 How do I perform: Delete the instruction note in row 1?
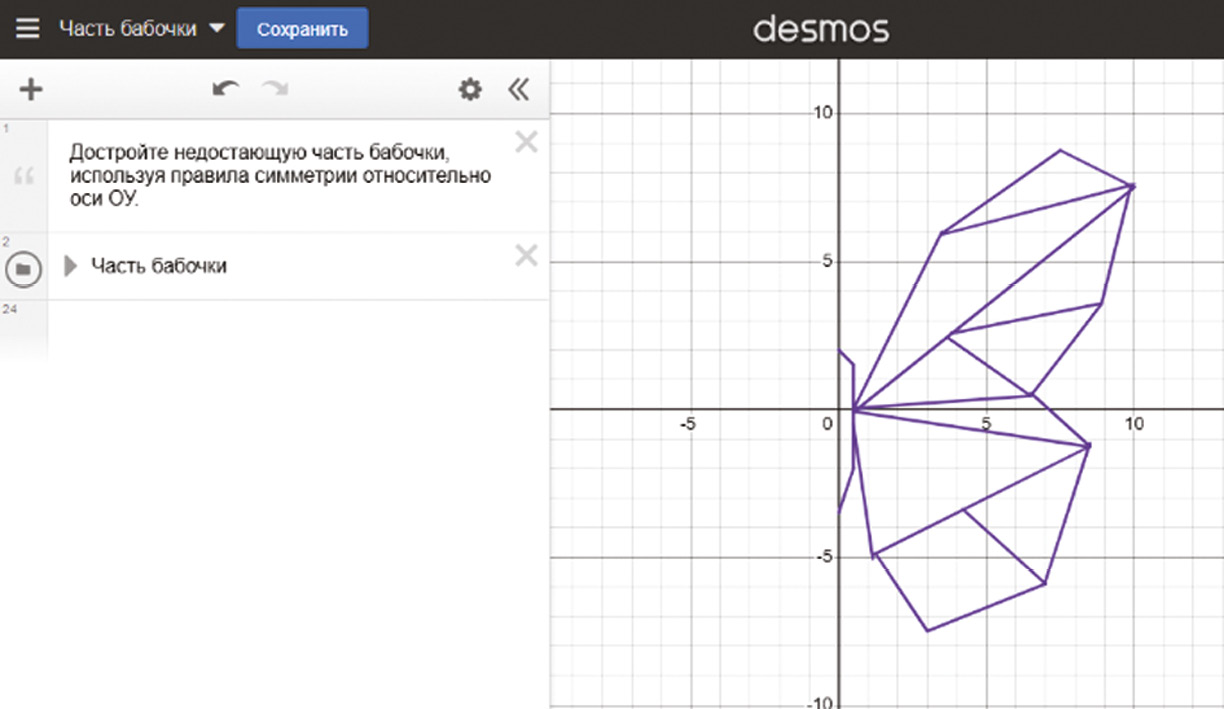point(526,143)
